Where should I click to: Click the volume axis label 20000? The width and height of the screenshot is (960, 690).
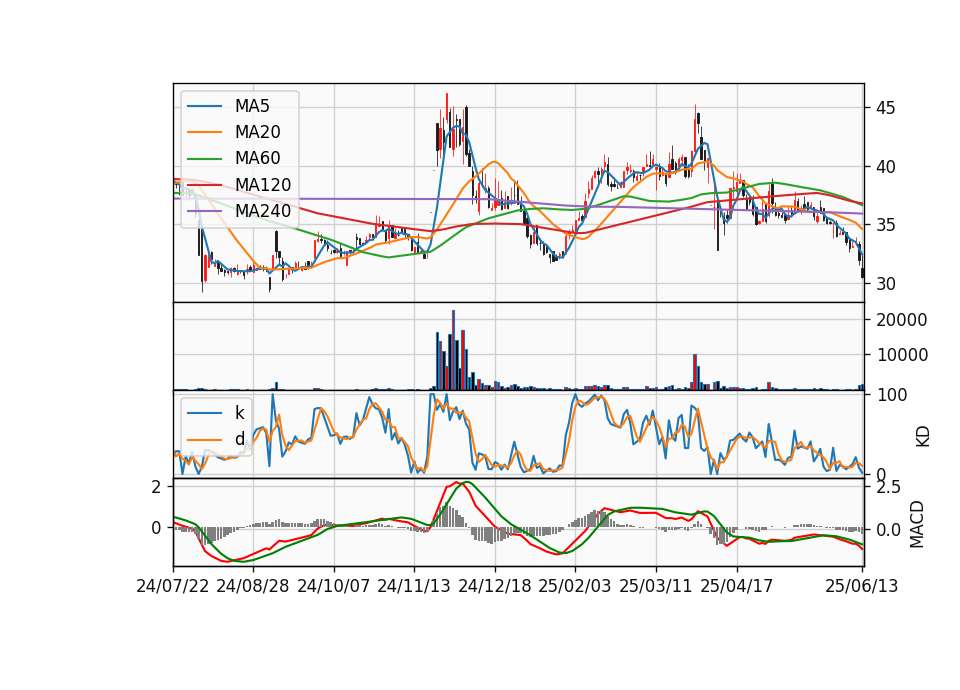coord(901,320)
